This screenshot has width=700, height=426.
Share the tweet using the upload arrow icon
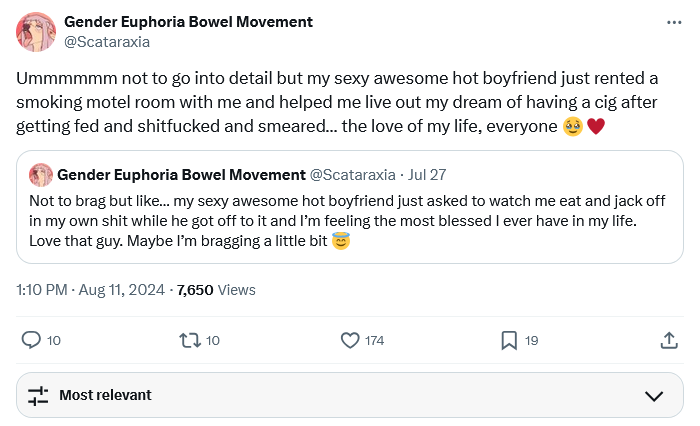click(x=669, y=341)
